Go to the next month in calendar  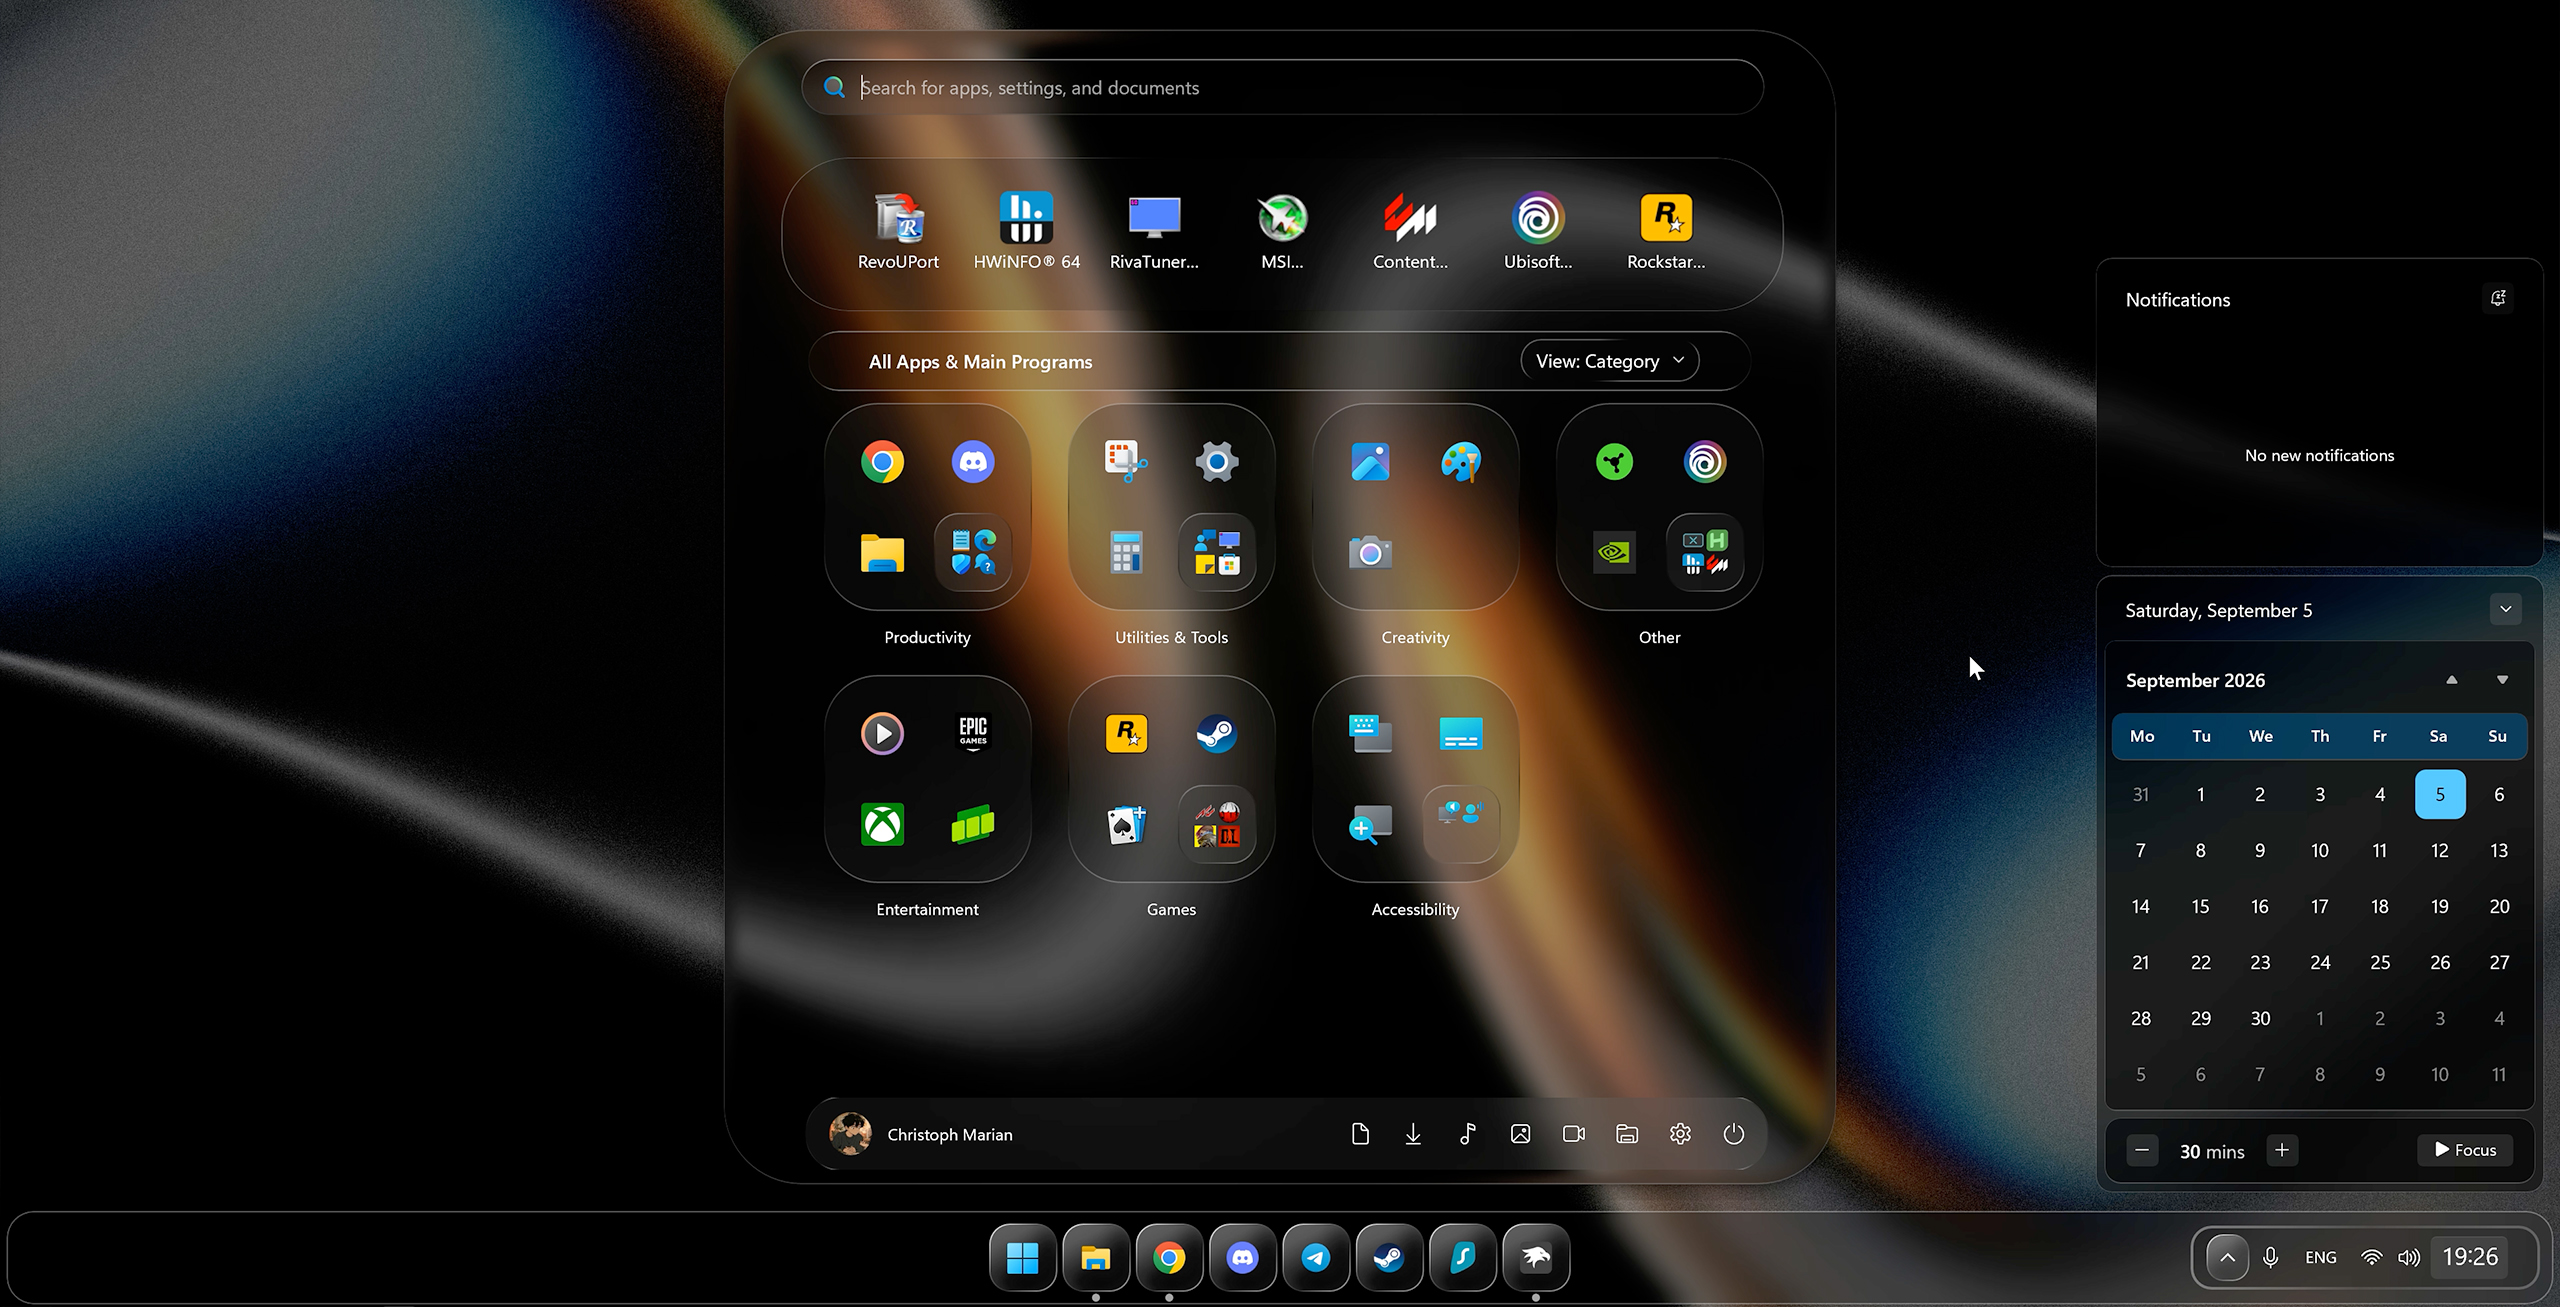[x=2502, y=680]
